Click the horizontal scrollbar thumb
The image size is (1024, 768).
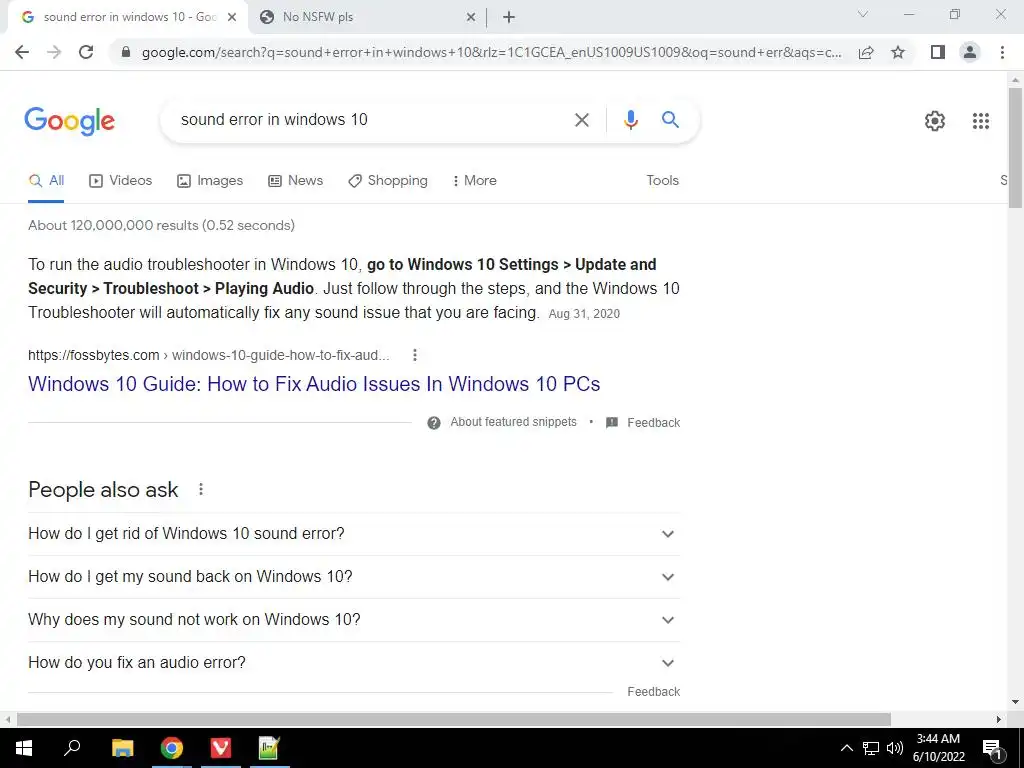pos(454,719)
